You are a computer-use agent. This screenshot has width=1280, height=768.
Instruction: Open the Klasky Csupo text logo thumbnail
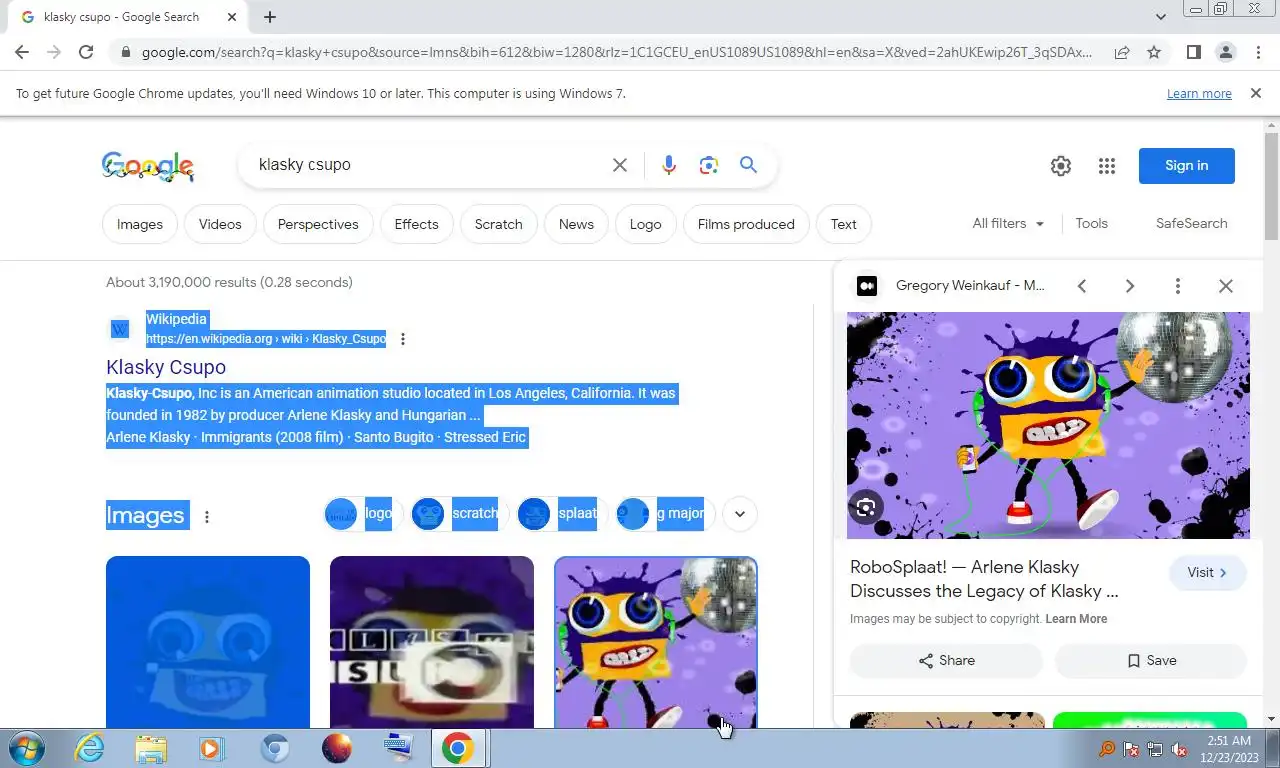(432, 642)
